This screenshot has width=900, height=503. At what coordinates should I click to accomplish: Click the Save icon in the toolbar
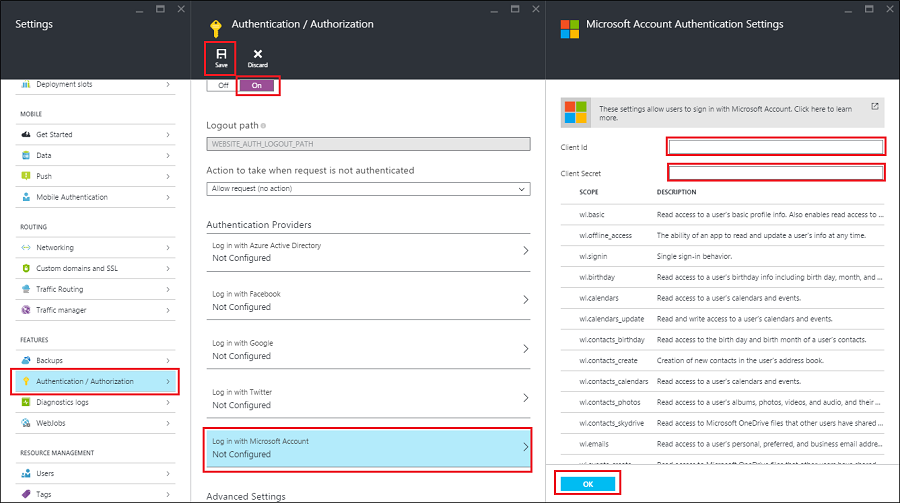click(221, 54)
